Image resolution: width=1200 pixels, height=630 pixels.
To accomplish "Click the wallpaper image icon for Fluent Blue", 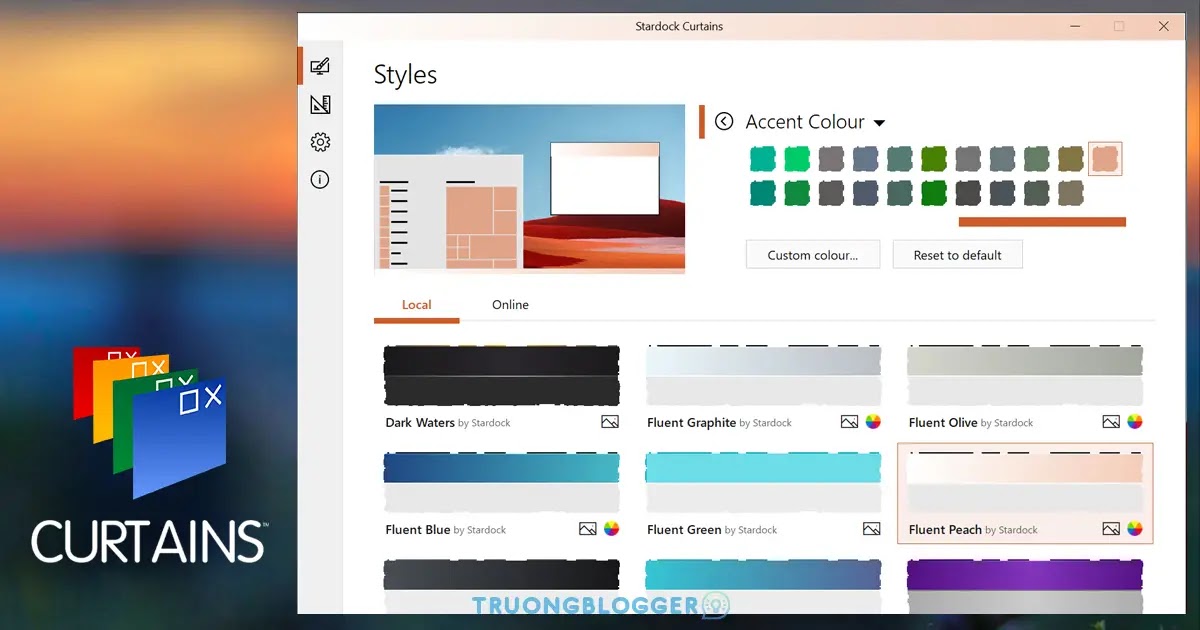I will (588, 529).
